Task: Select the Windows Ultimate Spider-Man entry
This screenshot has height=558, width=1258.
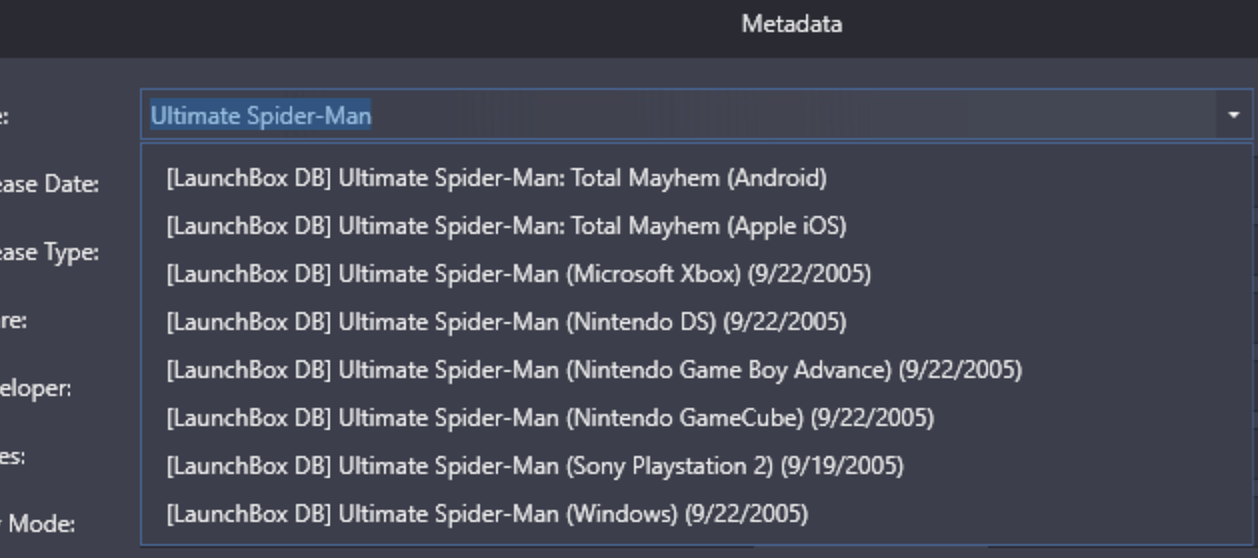Action: (x=487, y=514)
